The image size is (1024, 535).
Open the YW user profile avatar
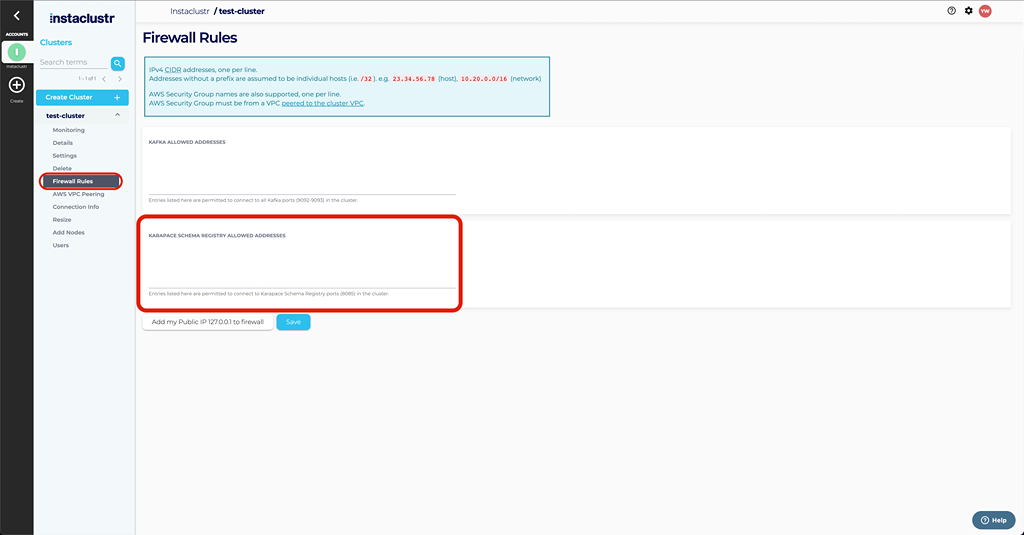coord(985,11)
